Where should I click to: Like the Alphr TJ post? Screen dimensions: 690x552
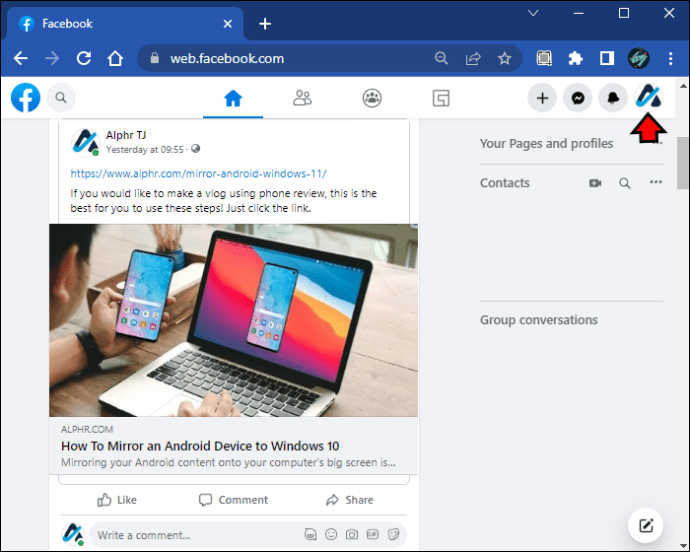point(117,500)
